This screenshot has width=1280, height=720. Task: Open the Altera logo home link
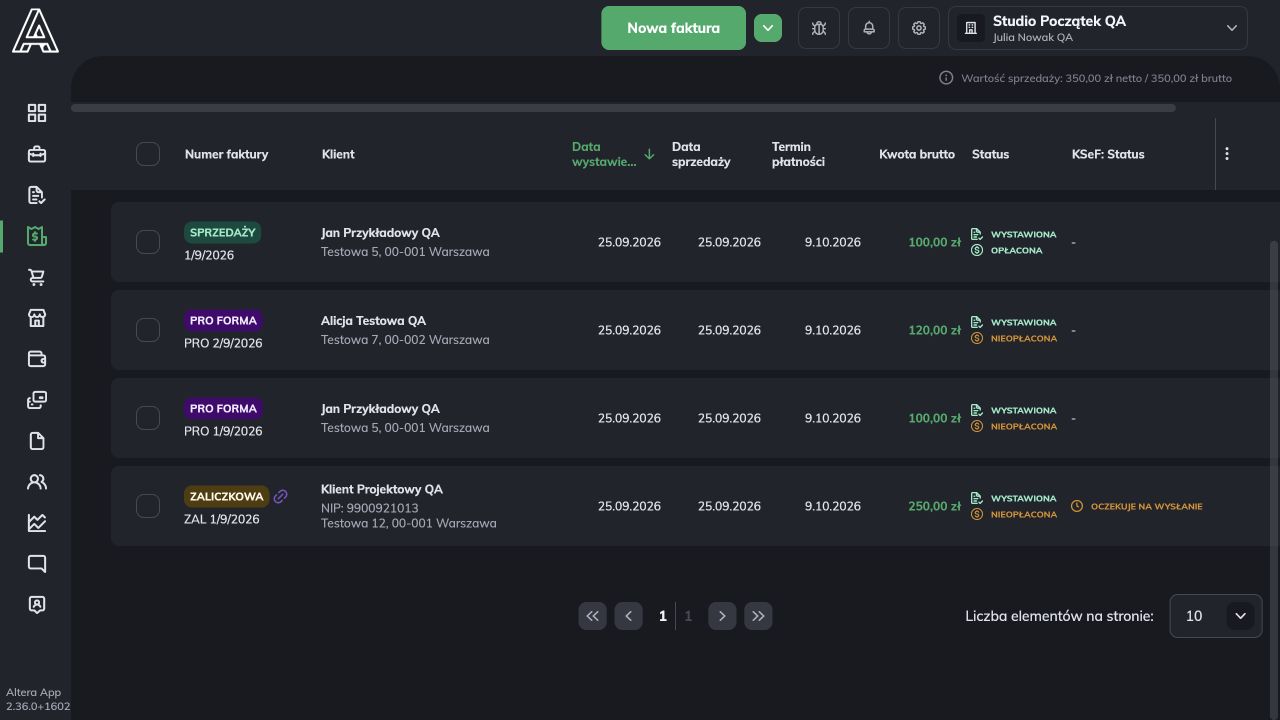(35, 30)
